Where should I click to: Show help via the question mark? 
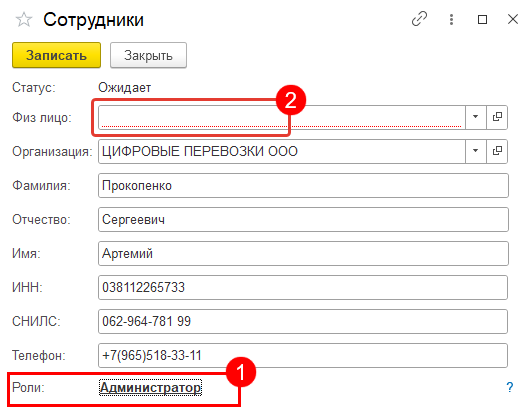pos(509,387)
